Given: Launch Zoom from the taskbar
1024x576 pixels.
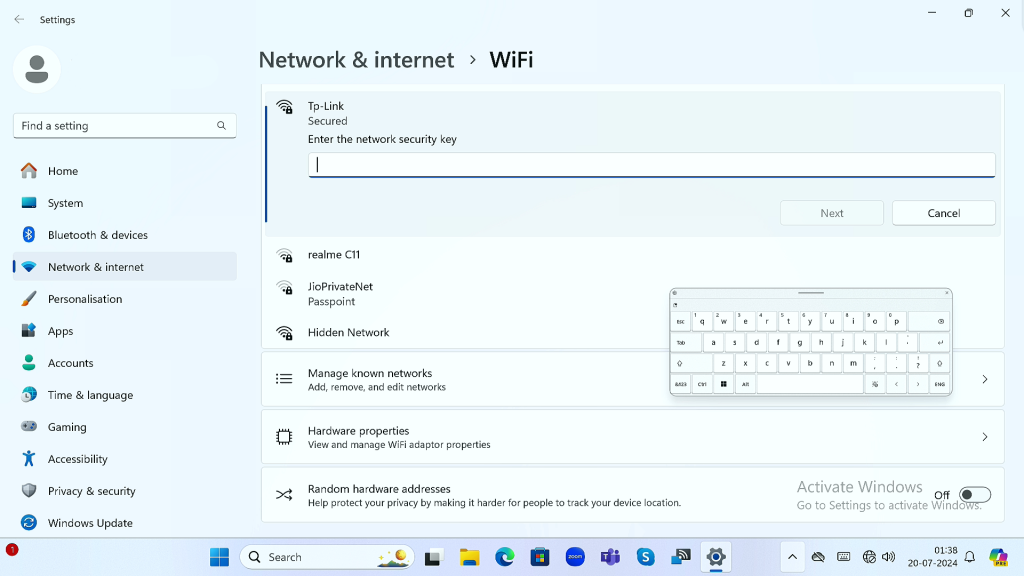Looking at the screenshot, I should click(x=575, y=557).
